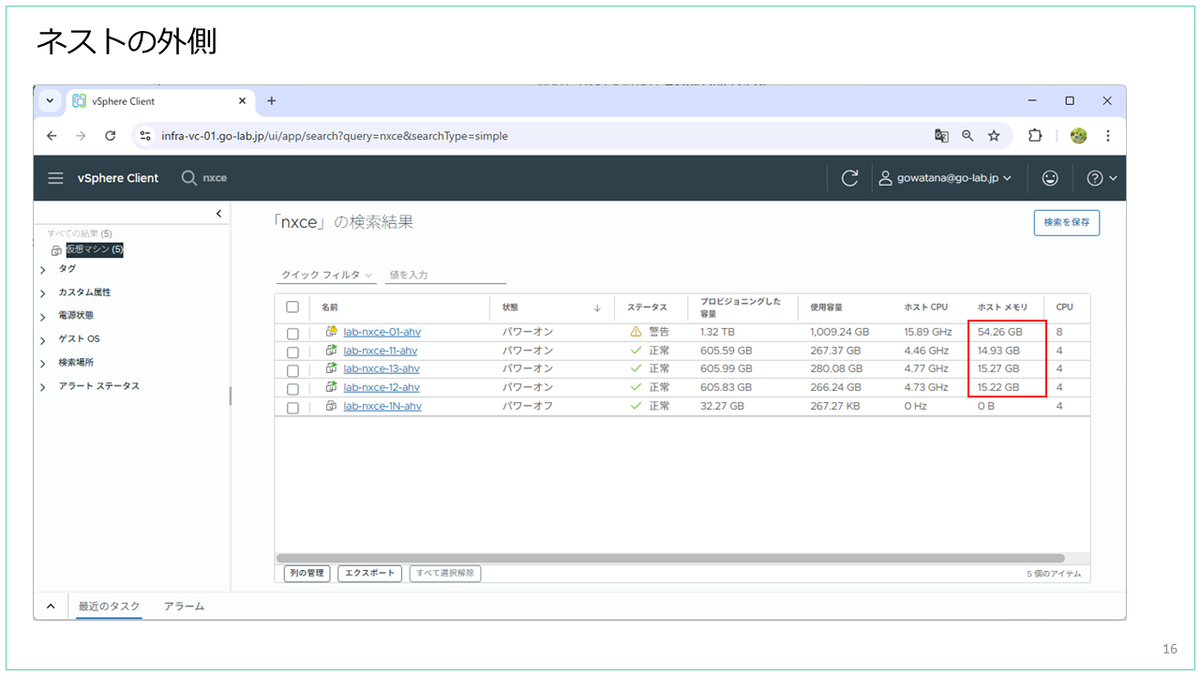Open the lab-nxce-11-ahv VM link
Viewport: 1200px width, 675px height.
click(x=381, y=350)
